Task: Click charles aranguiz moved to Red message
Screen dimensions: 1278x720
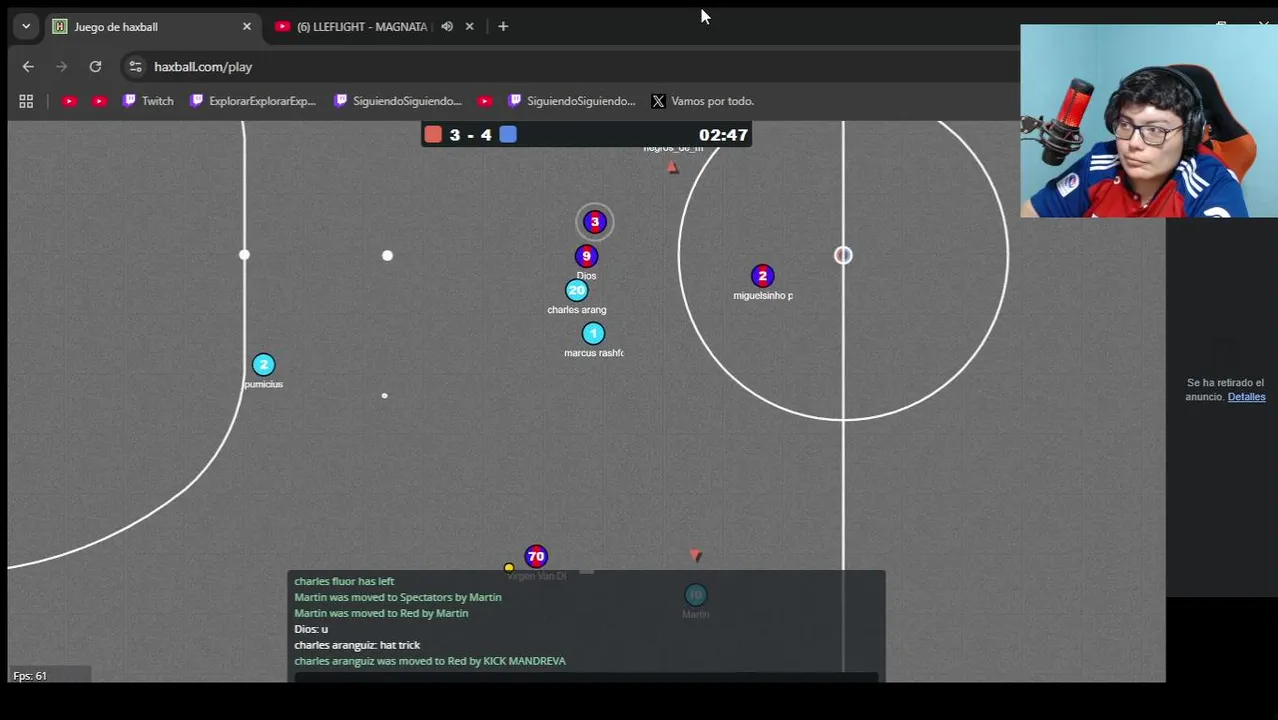Action: (430, 661)
